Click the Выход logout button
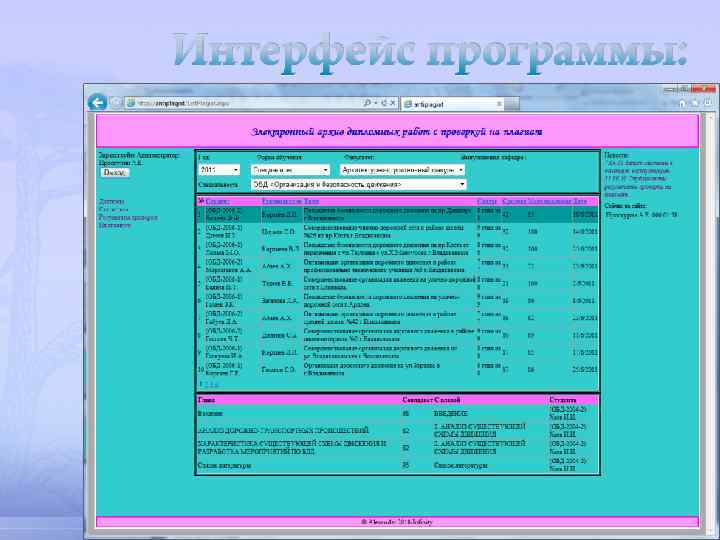 point(115,173)
